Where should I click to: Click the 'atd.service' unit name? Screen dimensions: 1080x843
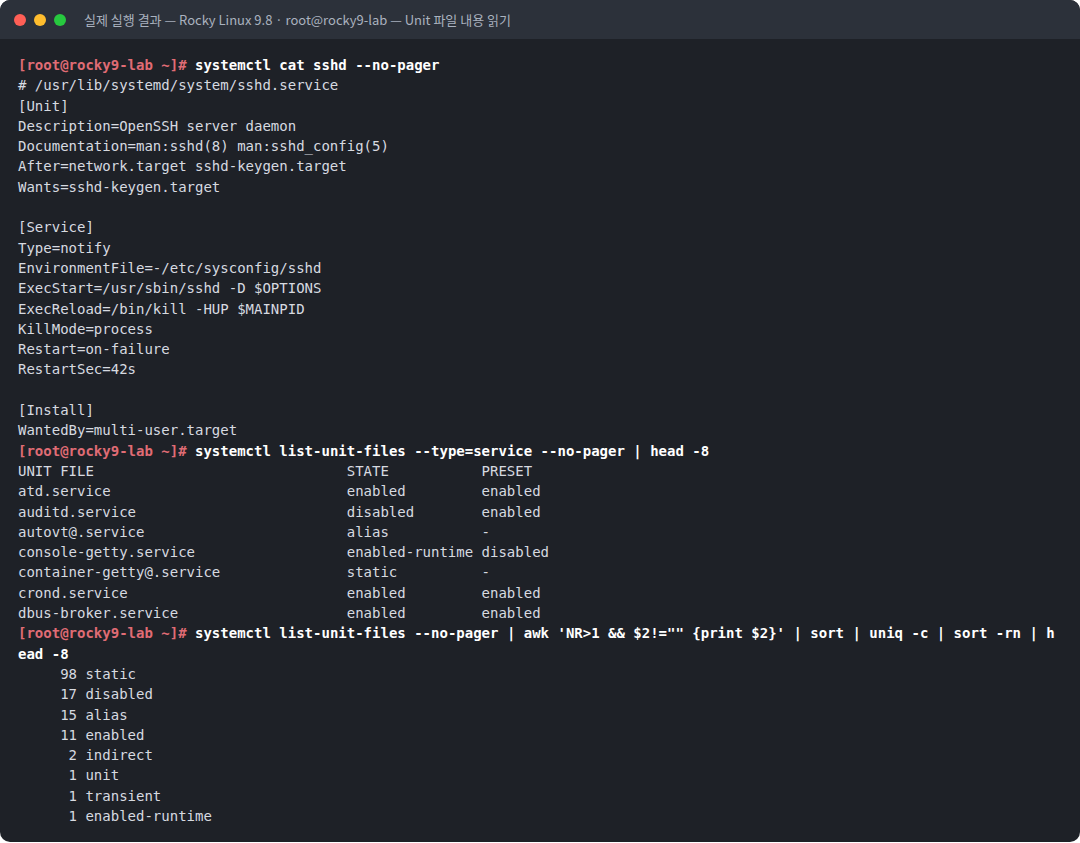[64, 491]
